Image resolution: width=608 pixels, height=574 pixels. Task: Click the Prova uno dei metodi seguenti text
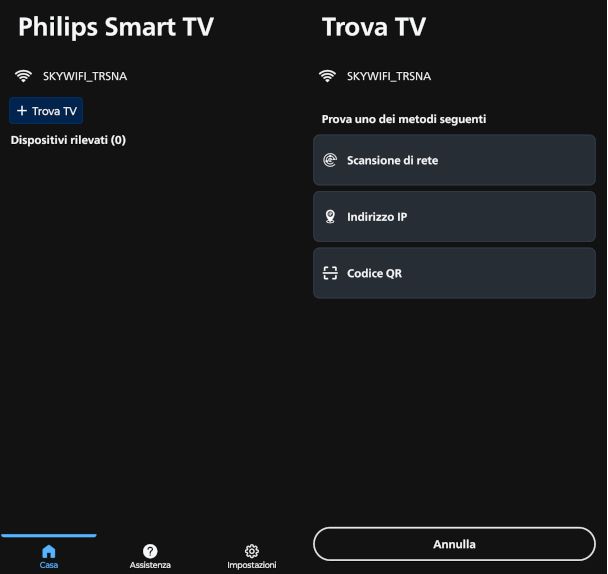(x=404, y=119)
